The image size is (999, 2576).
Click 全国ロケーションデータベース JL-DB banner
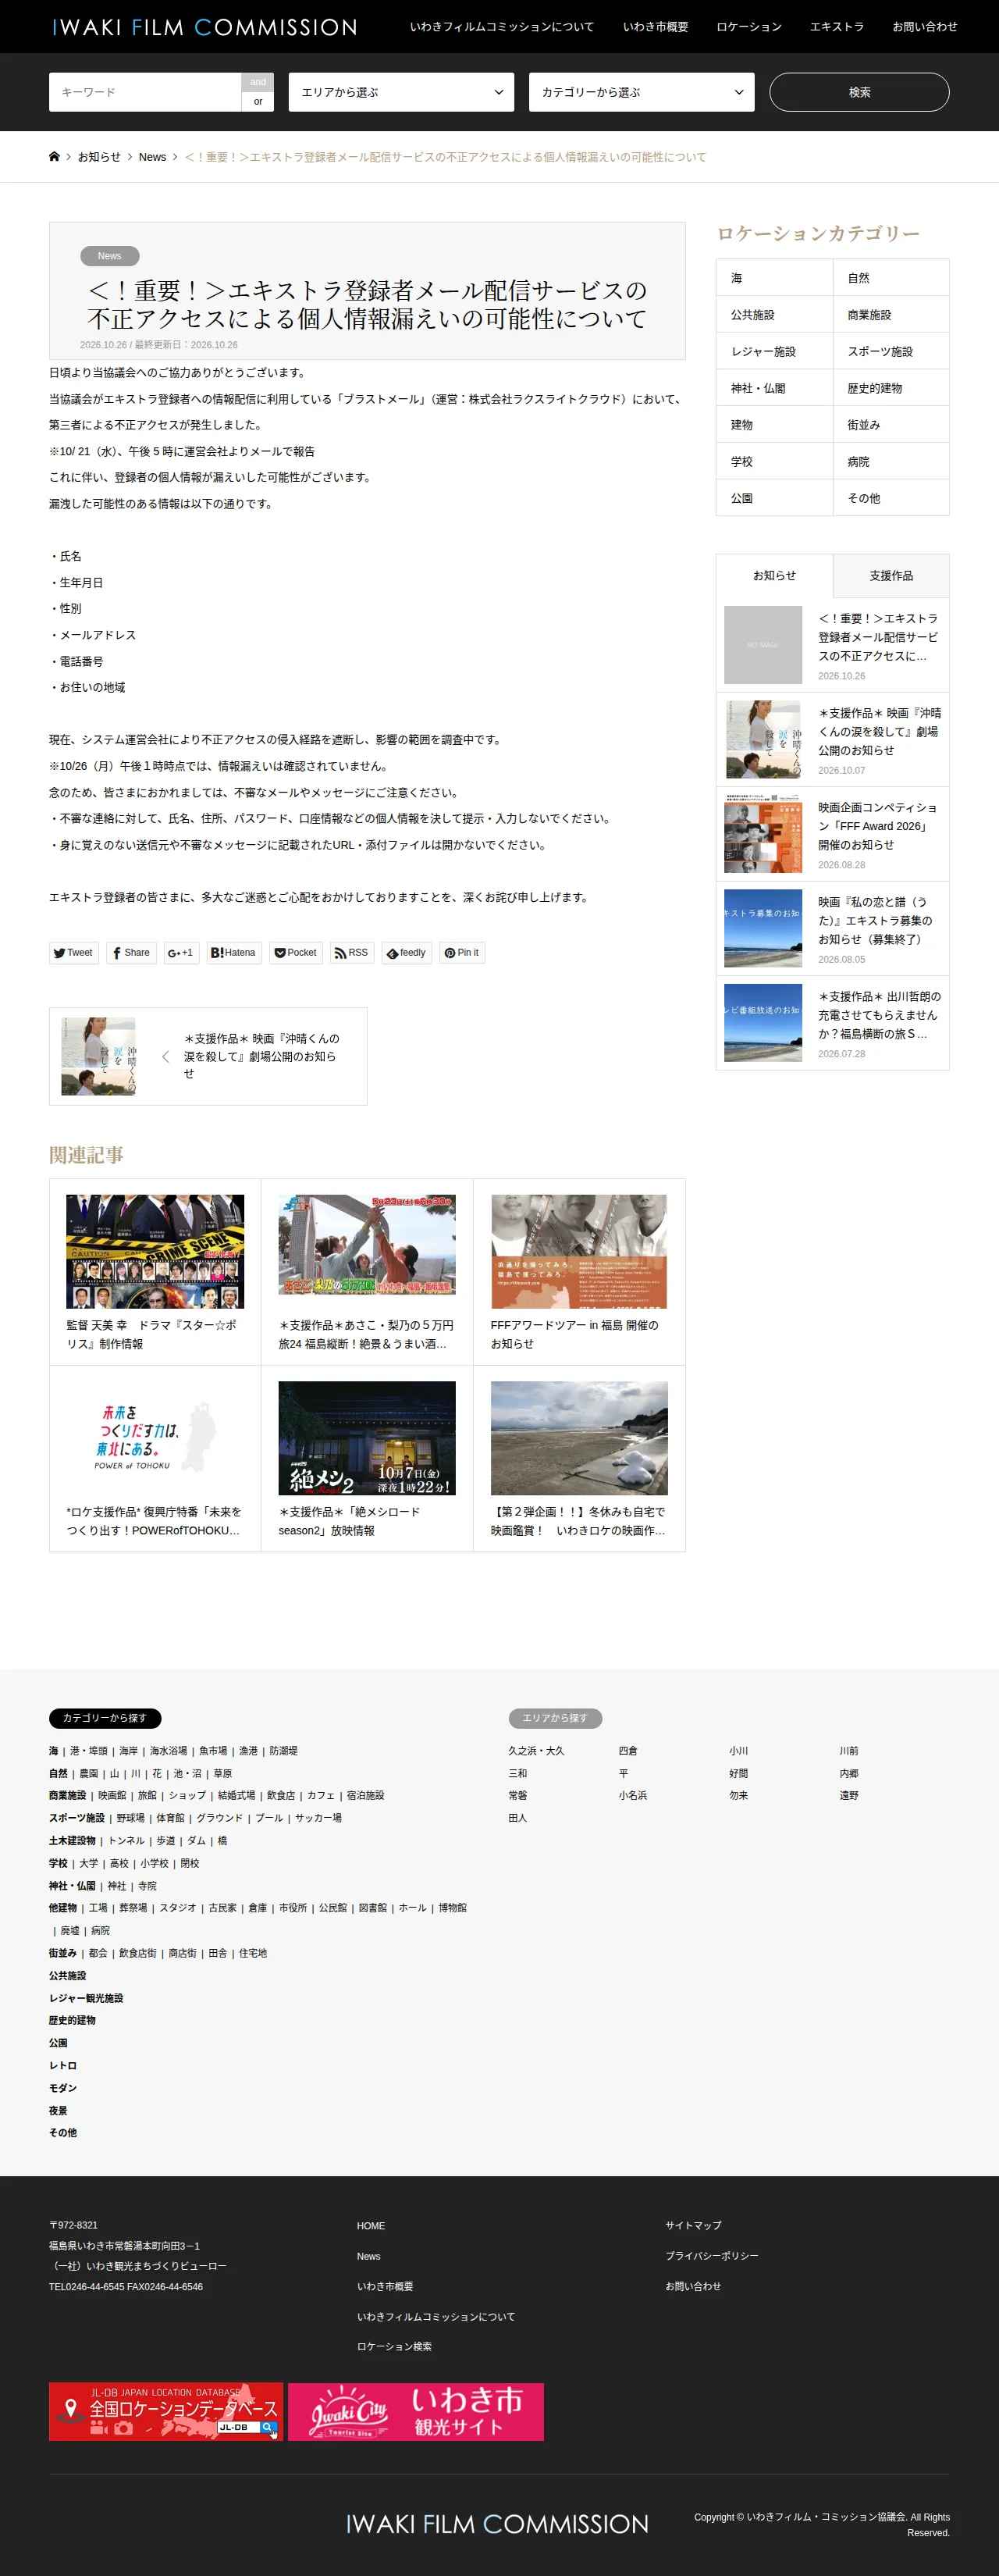pyautogui.click(x=166, y=2411)
